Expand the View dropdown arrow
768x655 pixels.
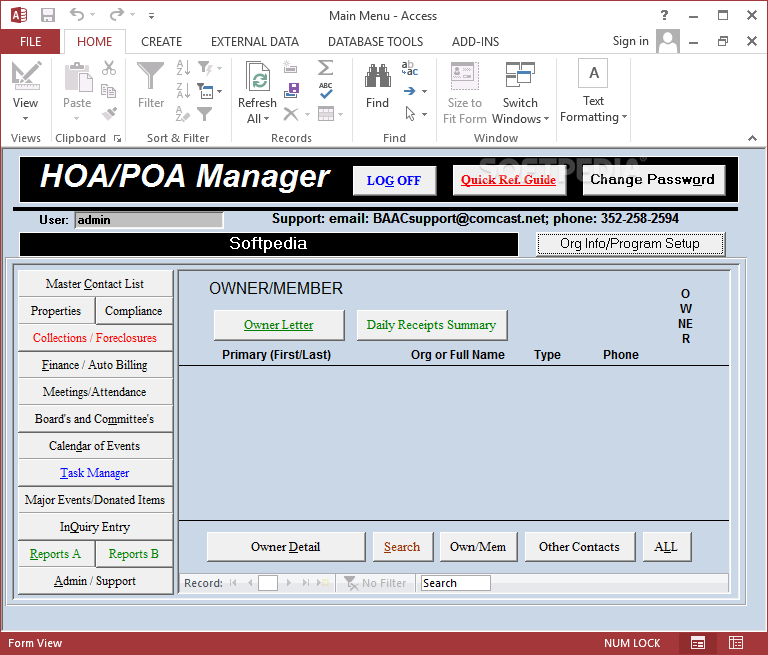(x=25, y=119)
